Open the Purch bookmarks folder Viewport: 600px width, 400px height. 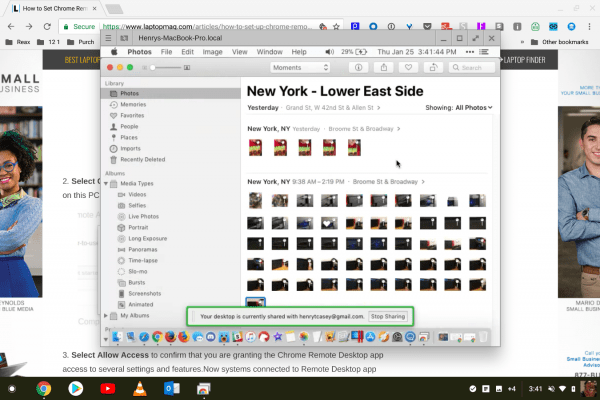tap(80, 42)
